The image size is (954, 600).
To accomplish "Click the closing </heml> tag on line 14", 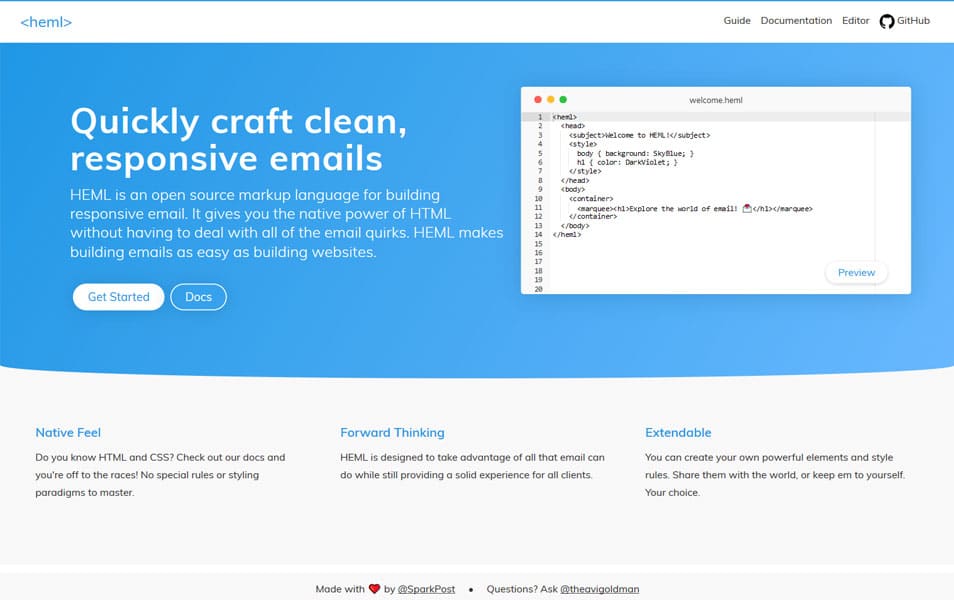I will point(567,234).
